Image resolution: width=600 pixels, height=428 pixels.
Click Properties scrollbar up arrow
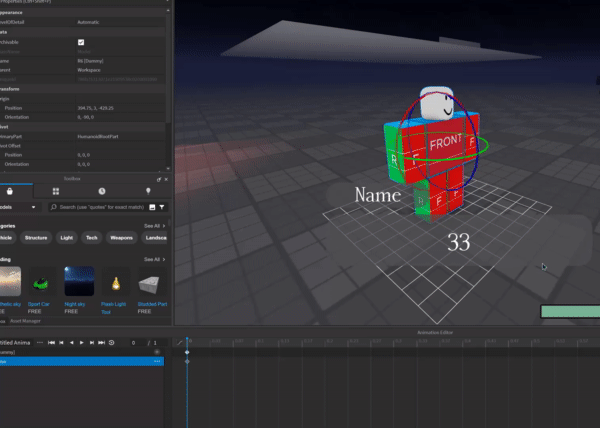[168, 11]
